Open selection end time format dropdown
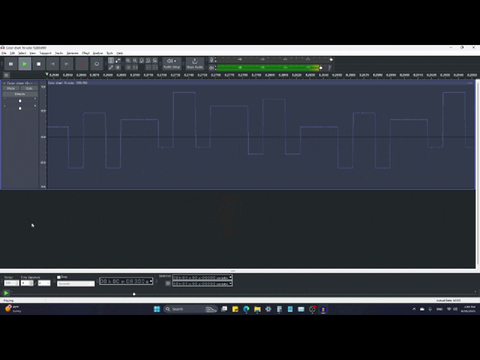The width and height of the screenshot is (480, 360). pyautogui.click(x=230, y=284)
